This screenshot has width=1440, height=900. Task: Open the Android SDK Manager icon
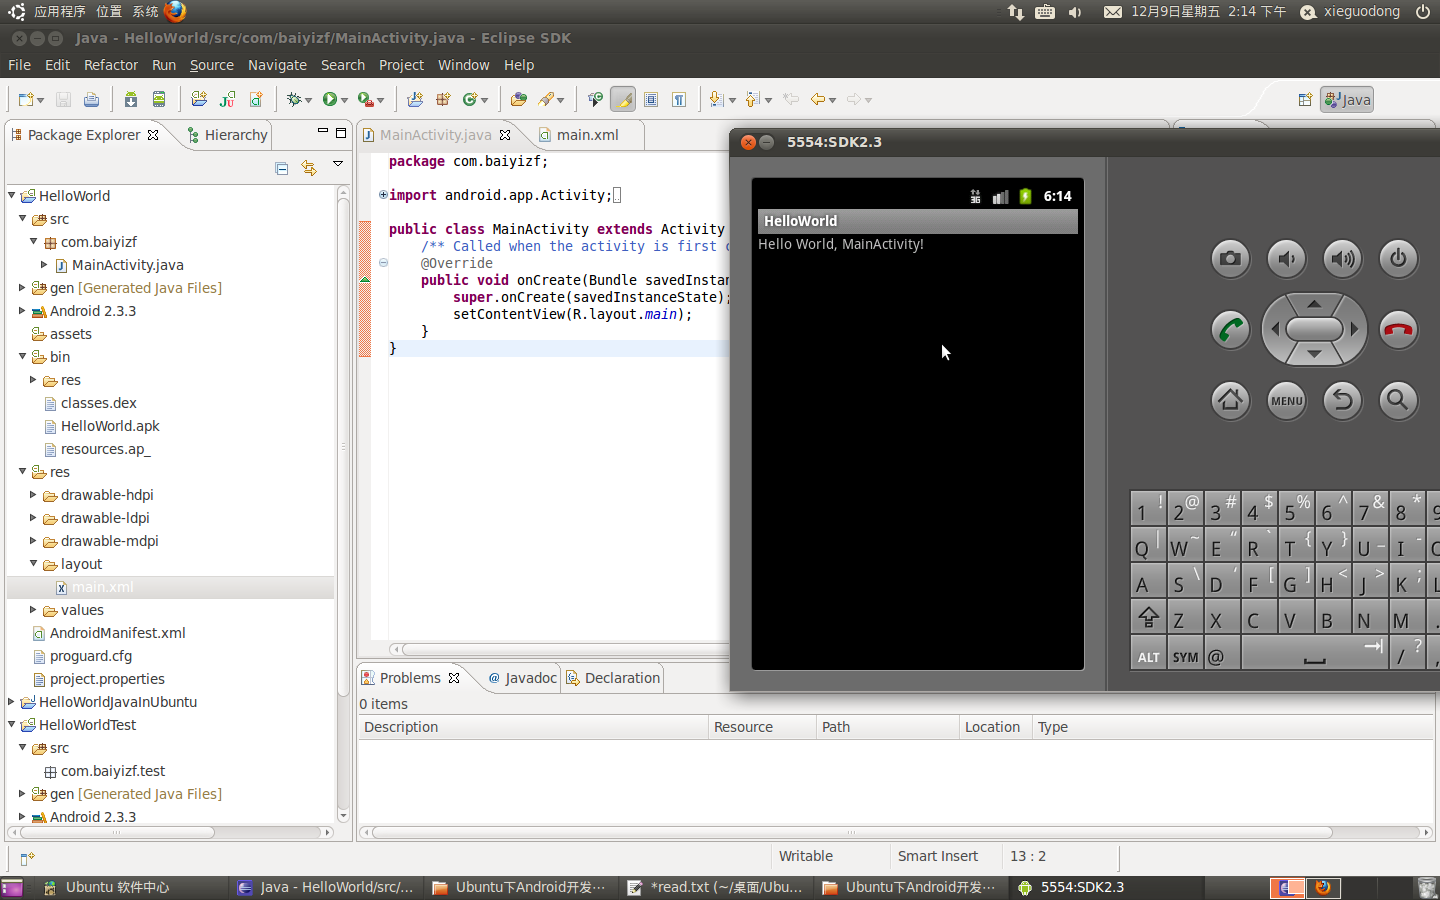tap(131, 99)
